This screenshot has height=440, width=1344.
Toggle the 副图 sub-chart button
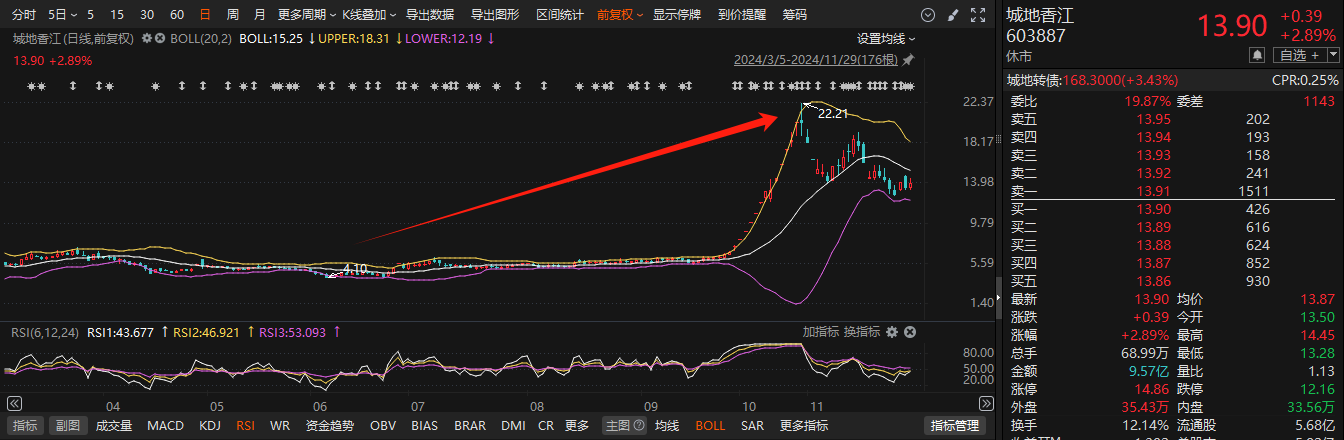tap(65, 426)
